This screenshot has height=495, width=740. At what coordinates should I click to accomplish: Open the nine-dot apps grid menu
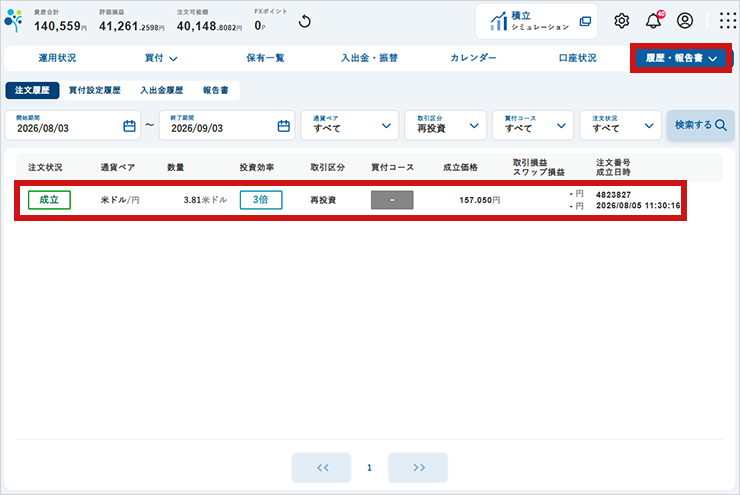[x=727, y=21]
